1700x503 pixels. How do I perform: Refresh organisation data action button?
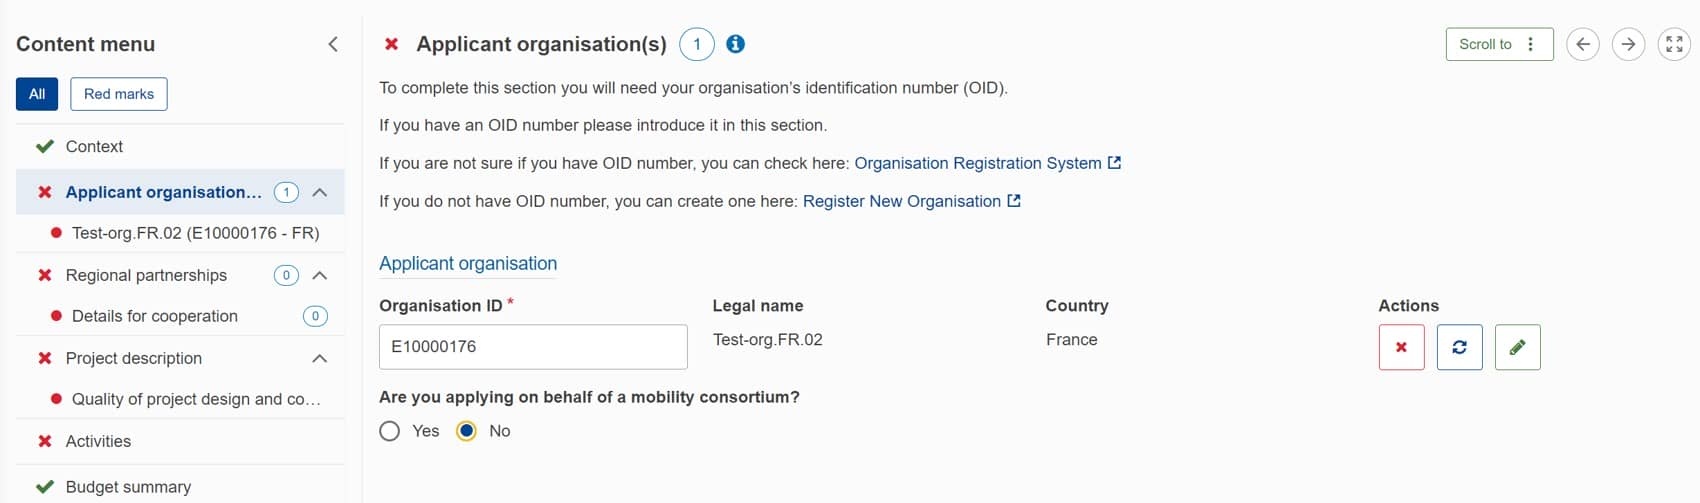(x=1459, y=347)
